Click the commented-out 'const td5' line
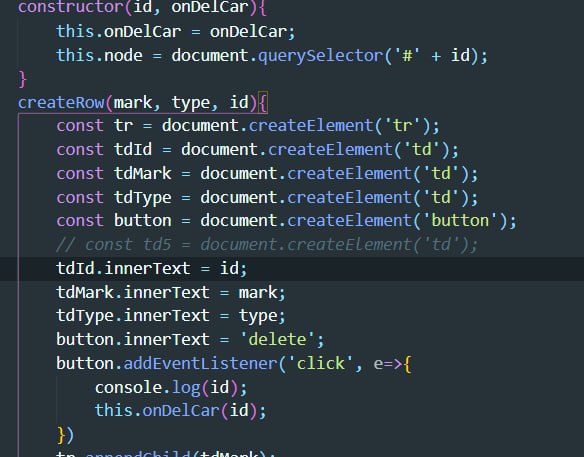 (x=267, y=245)
